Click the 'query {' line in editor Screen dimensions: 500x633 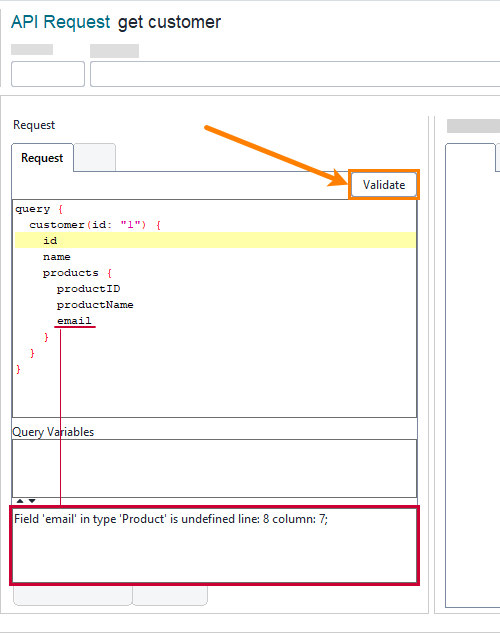[x=39, y=209]
